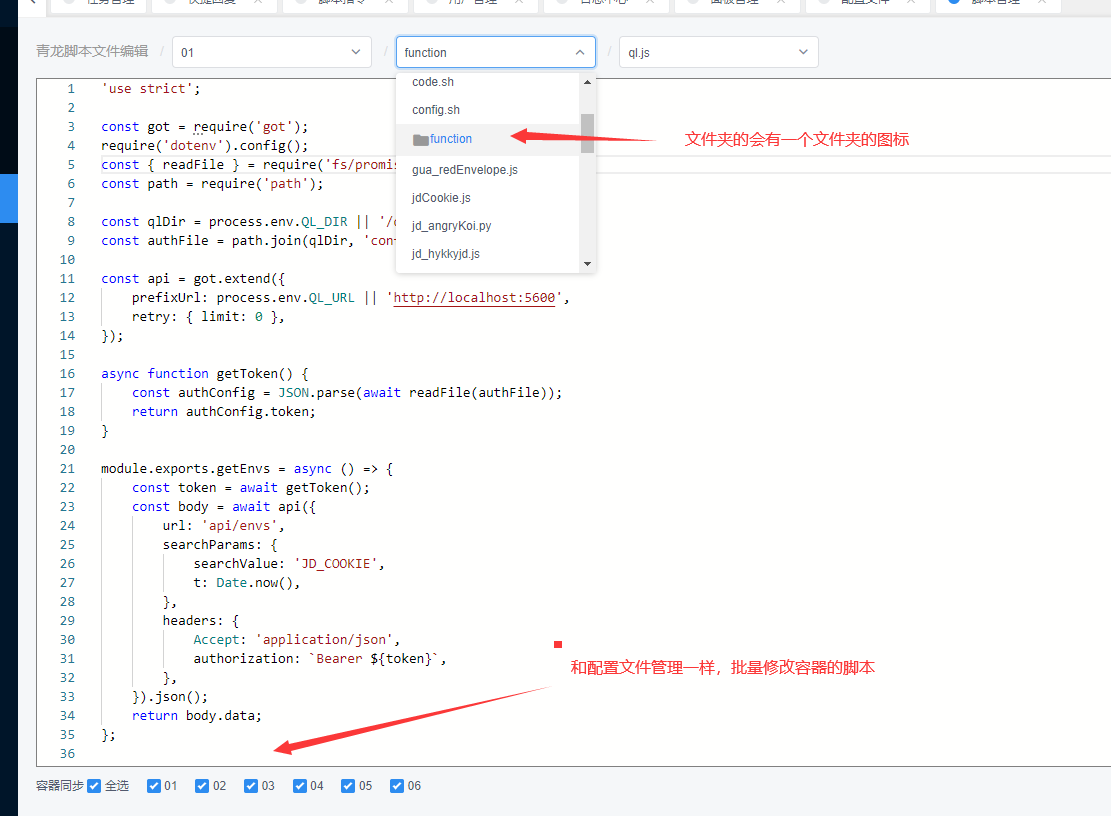This screenshot has width=1111, height=816.
Task: Click line number 20 in gutter
Action: pyautogui.click(x=67, y=450)
